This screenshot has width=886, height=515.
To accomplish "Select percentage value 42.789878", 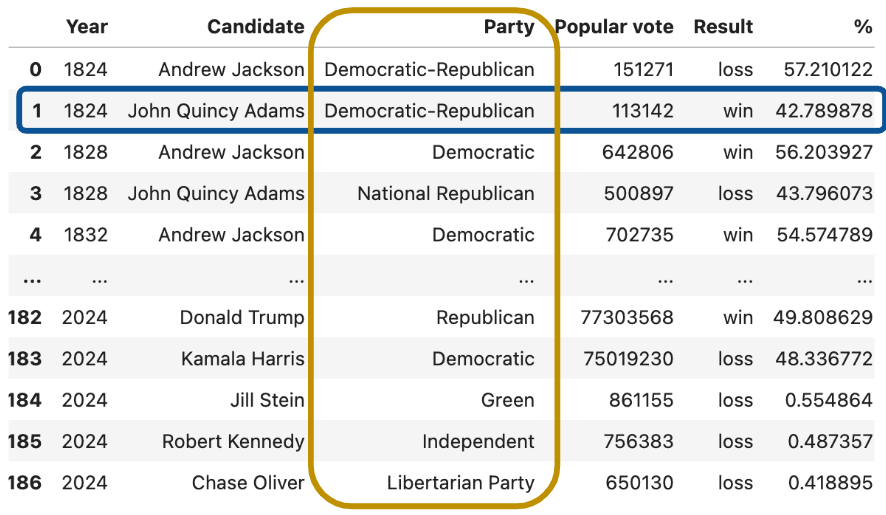I will pos(823,111).
